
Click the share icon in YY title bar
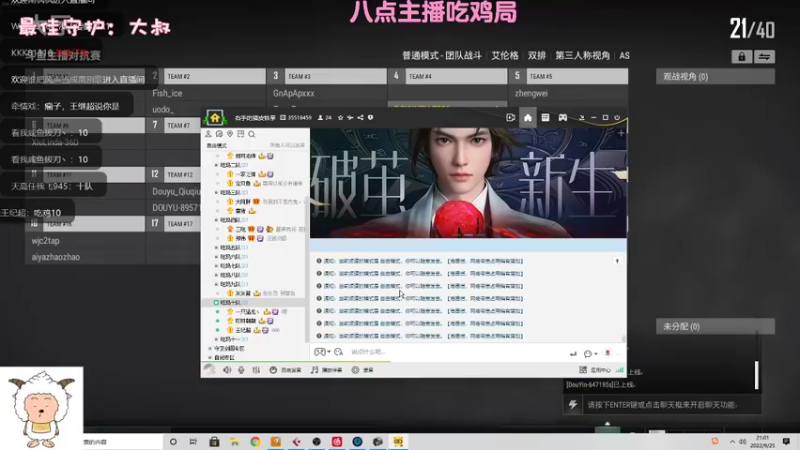pos(360,117)
